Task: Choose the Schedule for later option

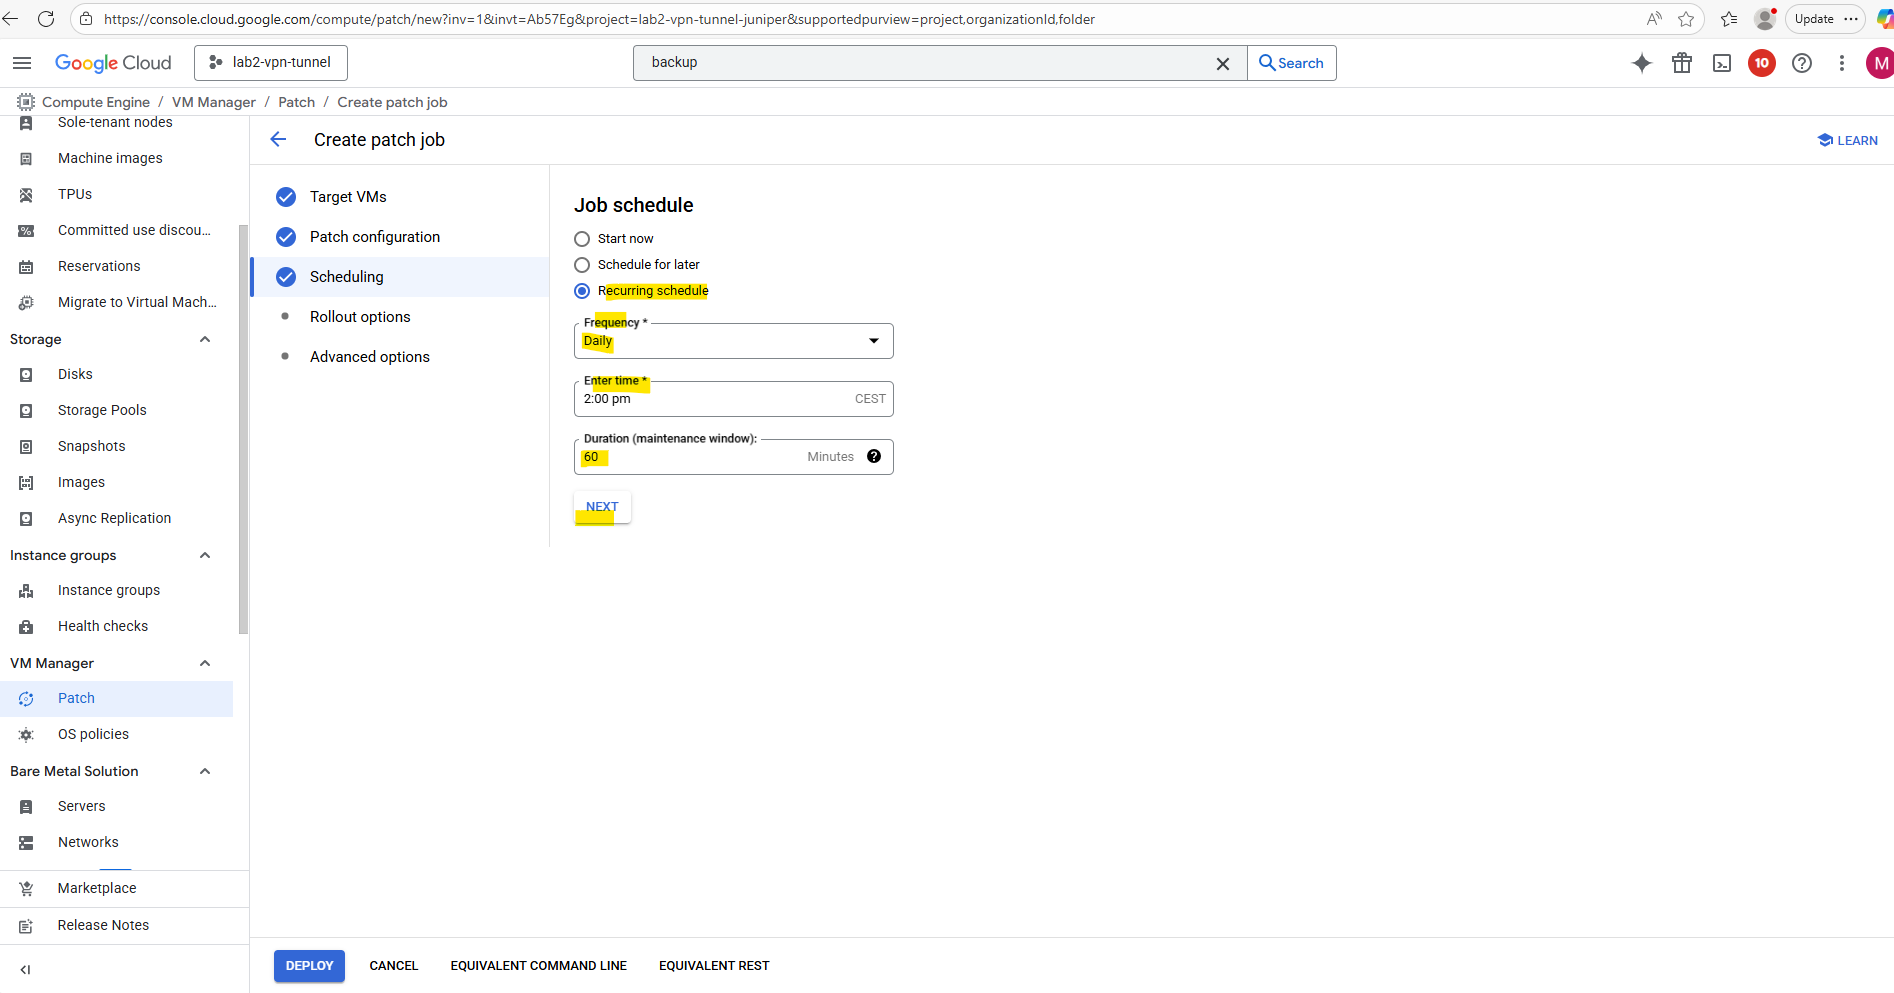Action: [x=582, y=265]
